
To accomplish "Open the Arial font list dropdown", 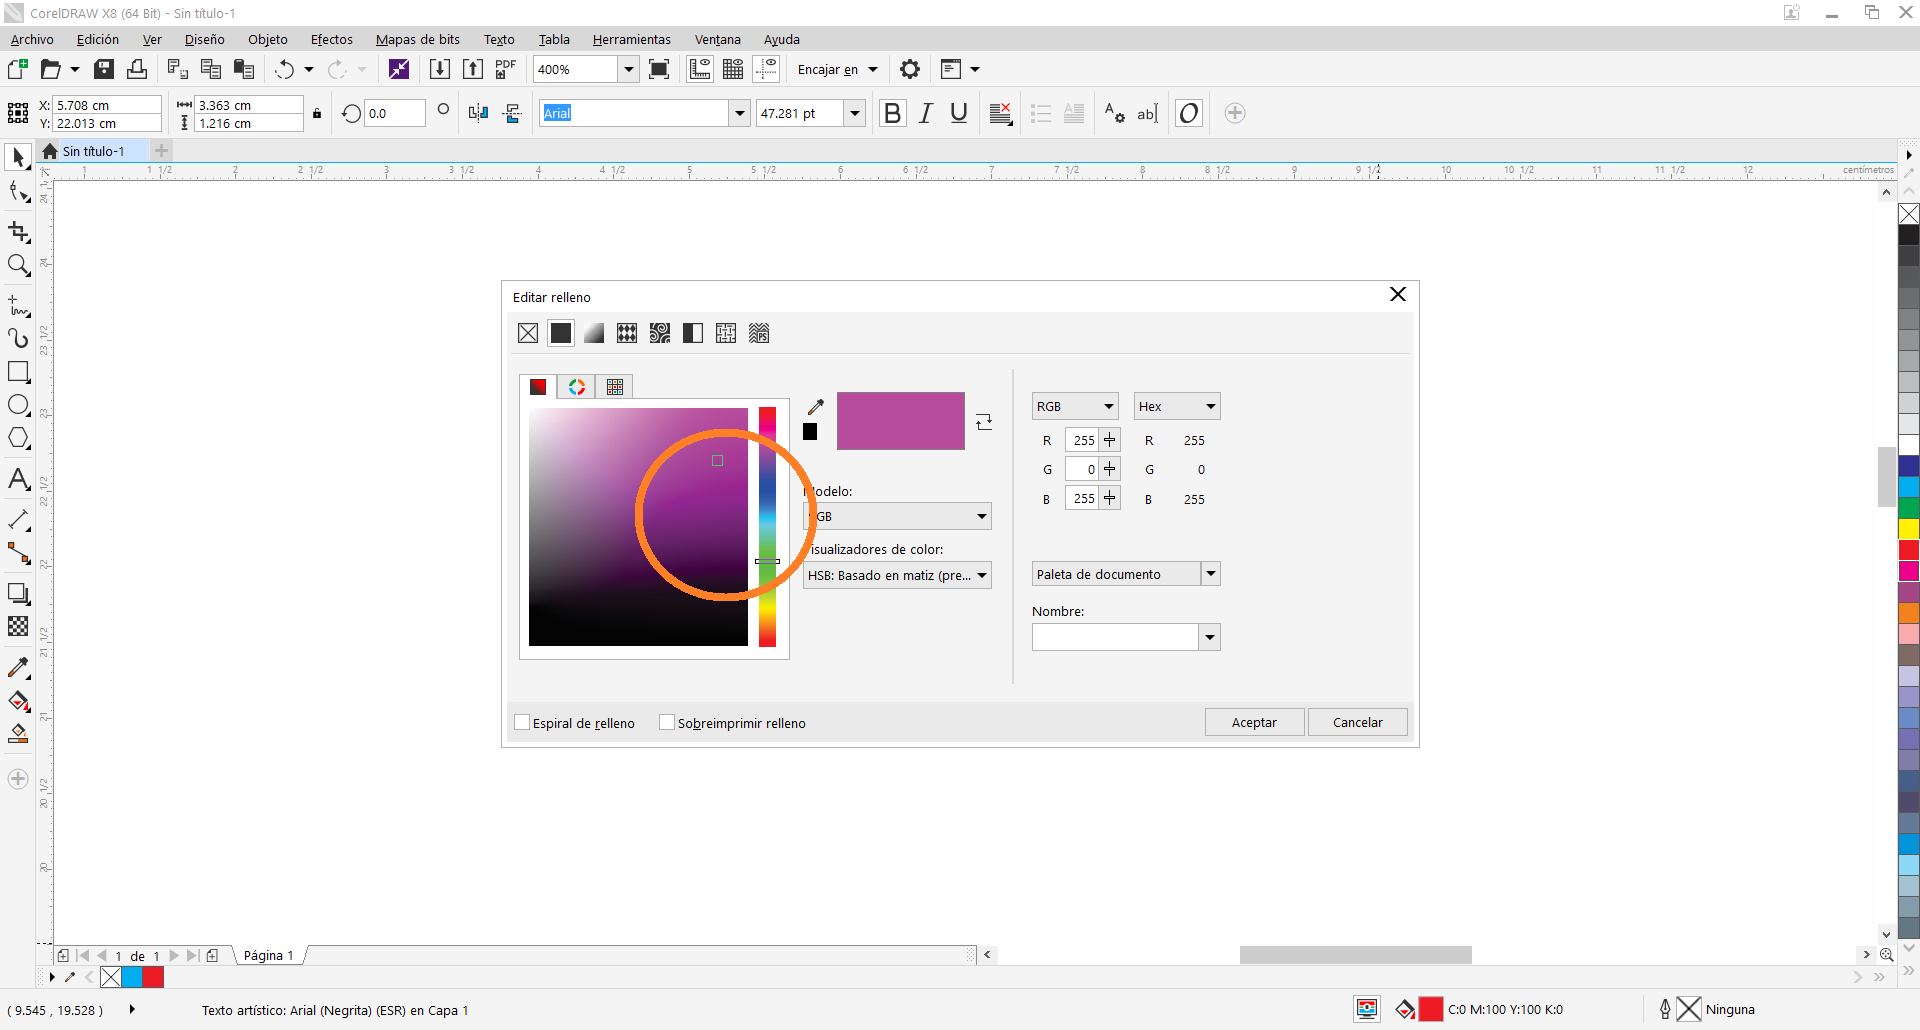I will (x=740, y=113).
